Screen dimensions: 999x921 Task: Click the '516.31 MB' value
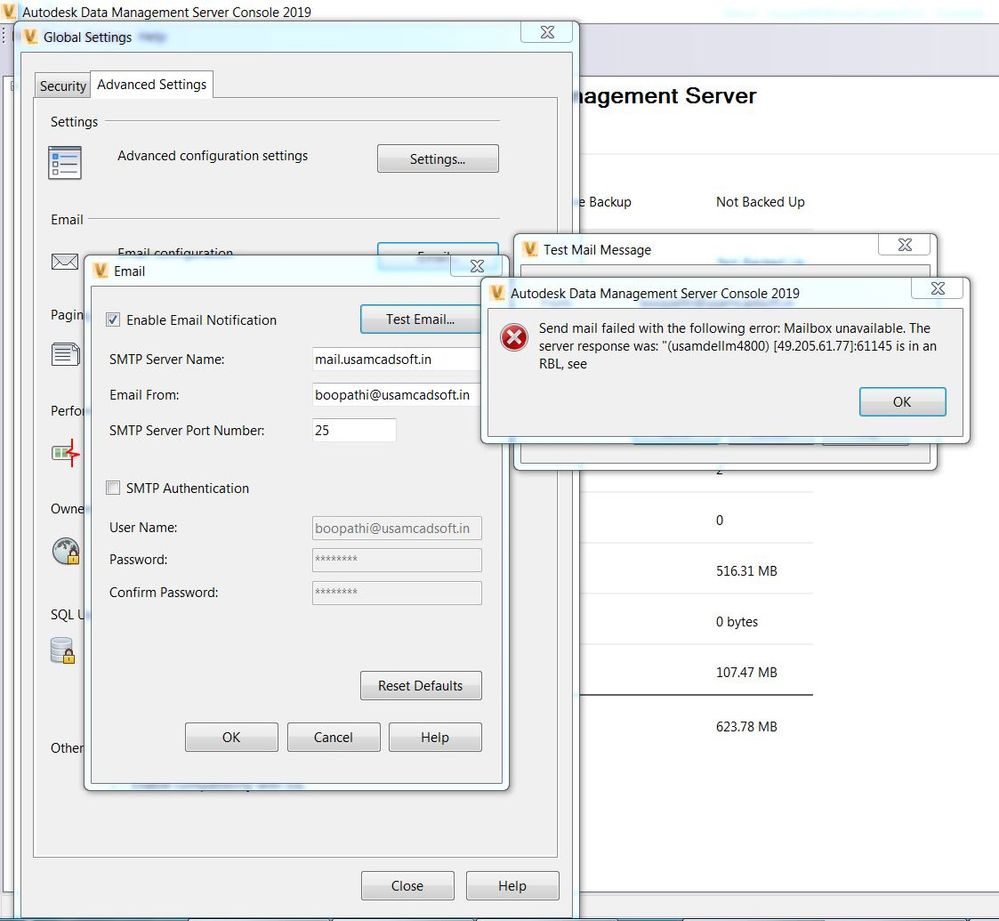747,571
